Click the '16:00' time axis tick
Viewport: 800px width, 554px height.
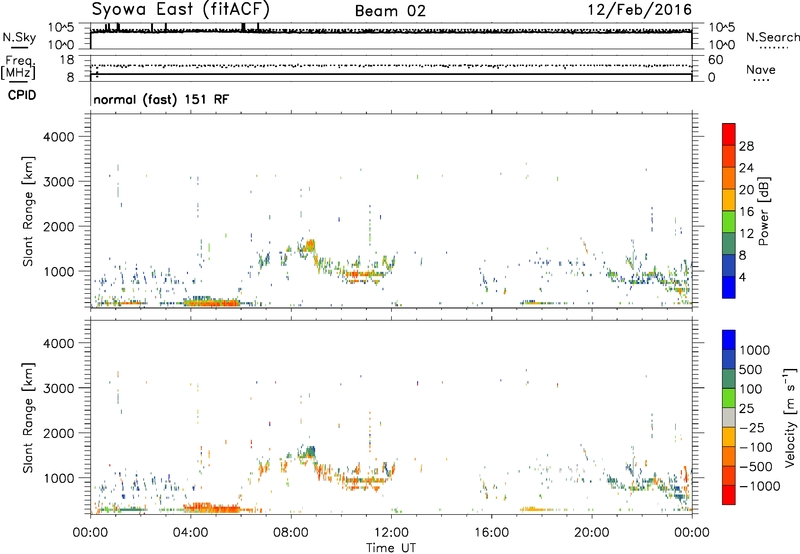point(491,533)
